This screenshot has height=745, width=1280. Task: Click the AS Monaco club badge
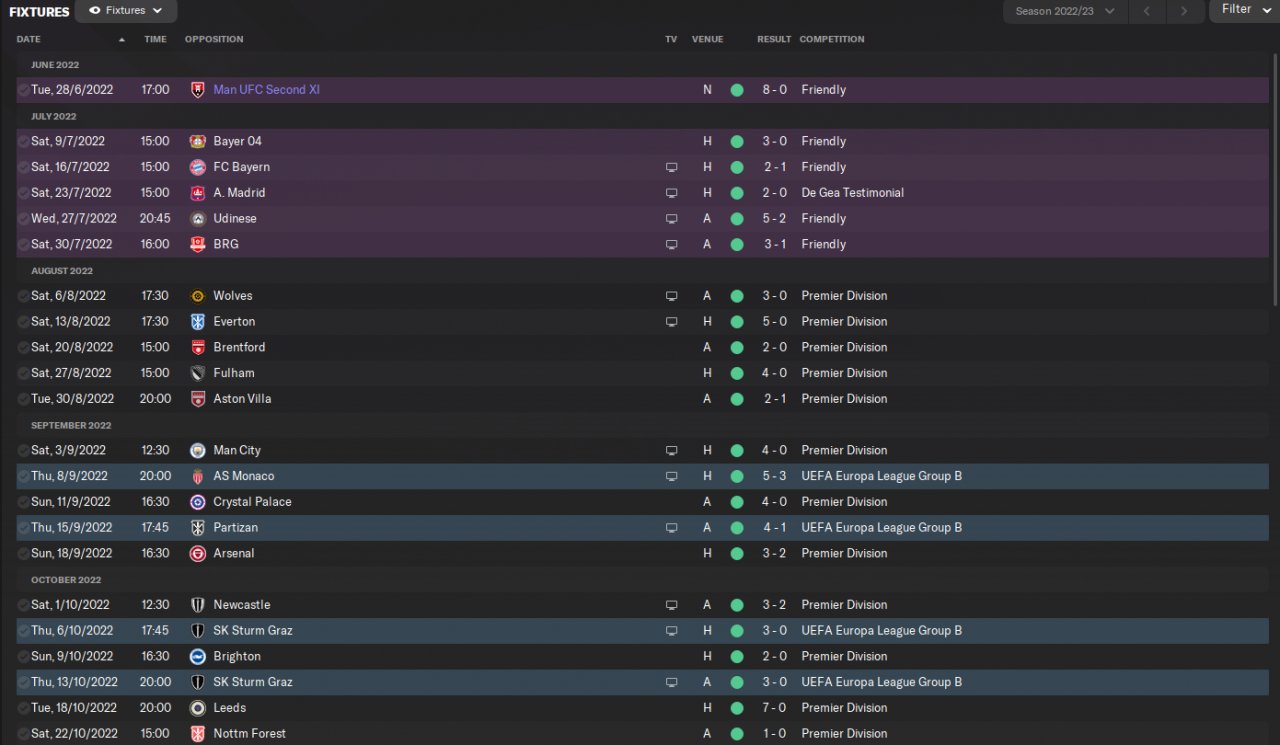click(x=197, y=476)
